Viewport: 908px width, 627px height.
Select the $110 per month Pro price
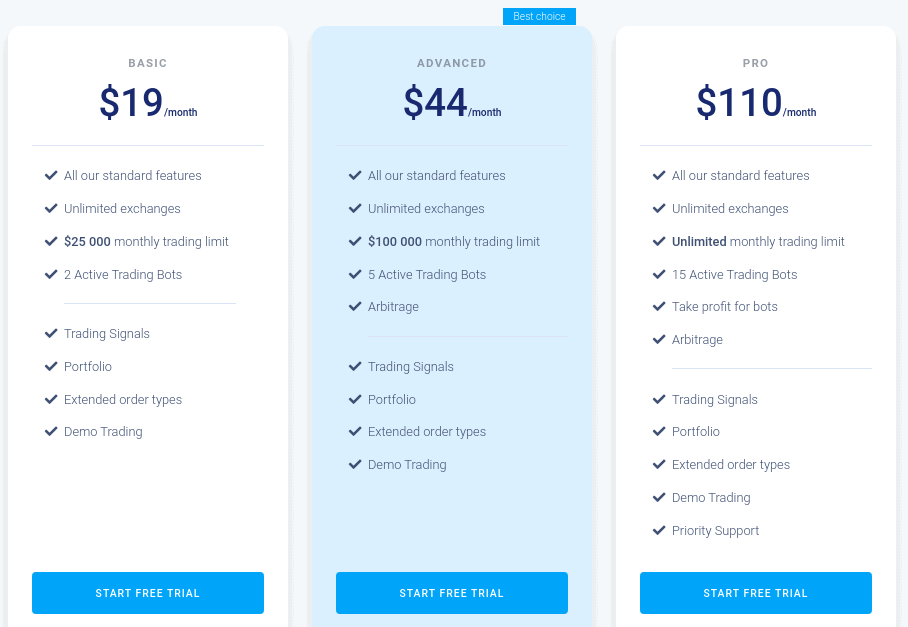pos(756,102)
